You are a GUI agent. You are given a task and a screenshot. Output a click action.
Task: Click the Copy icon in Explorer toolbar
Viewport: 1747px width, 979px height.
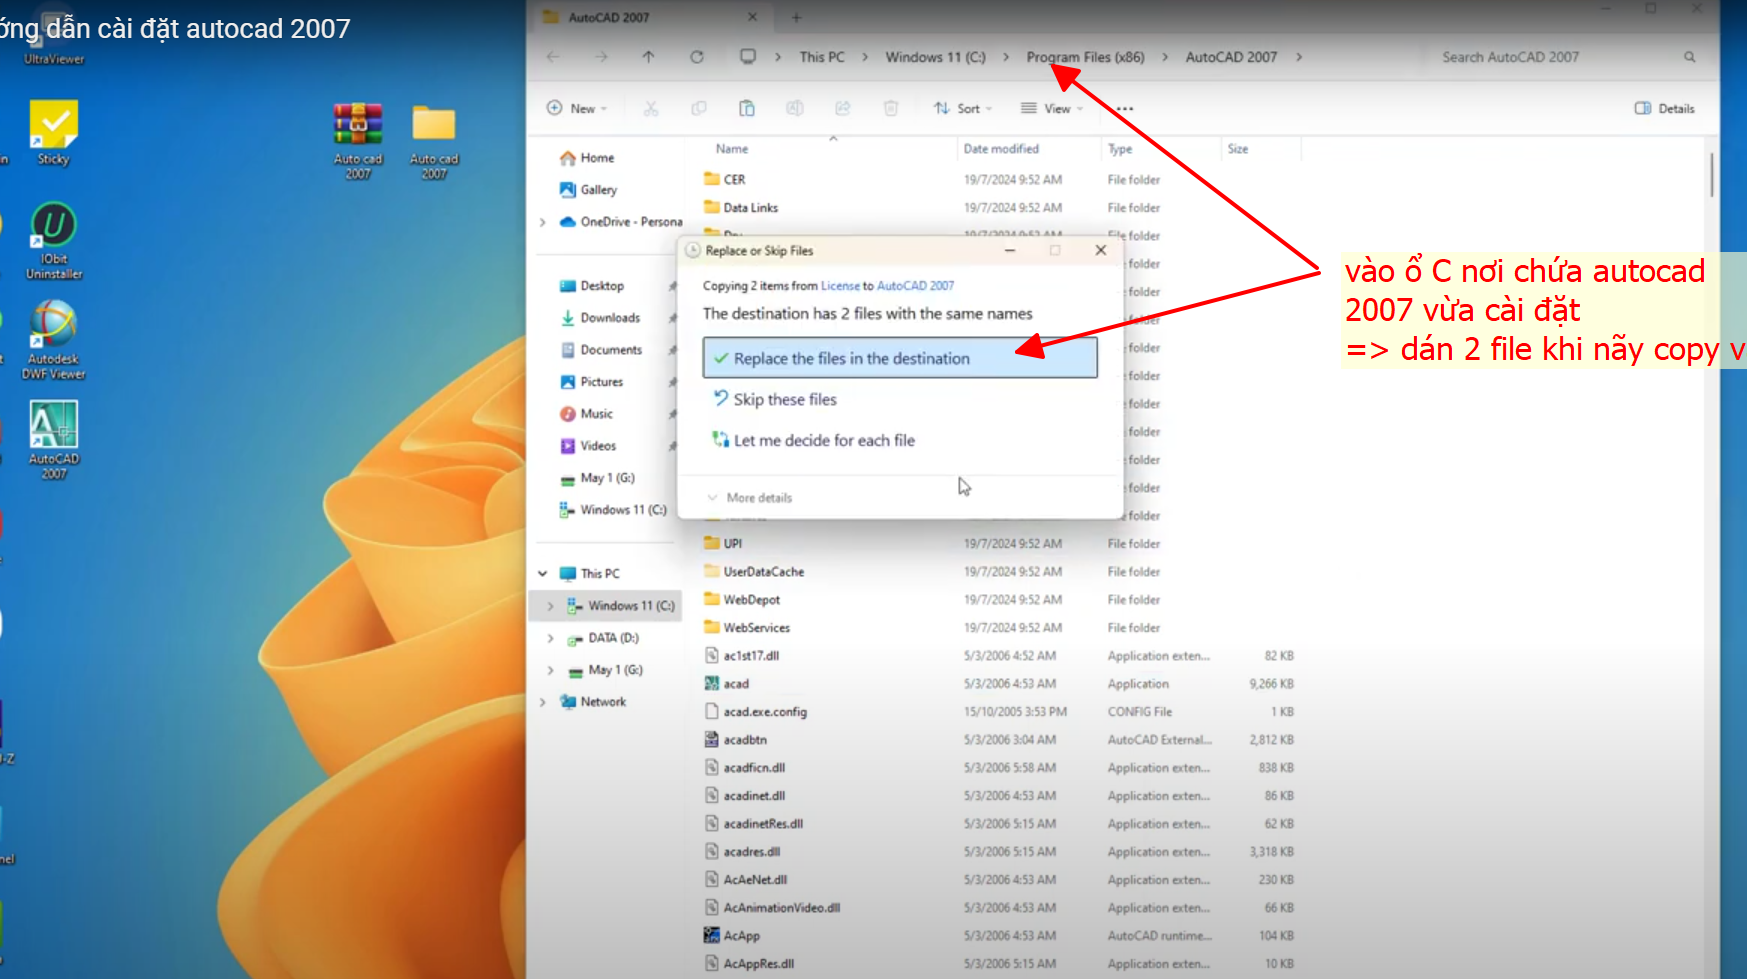point(699,108)
